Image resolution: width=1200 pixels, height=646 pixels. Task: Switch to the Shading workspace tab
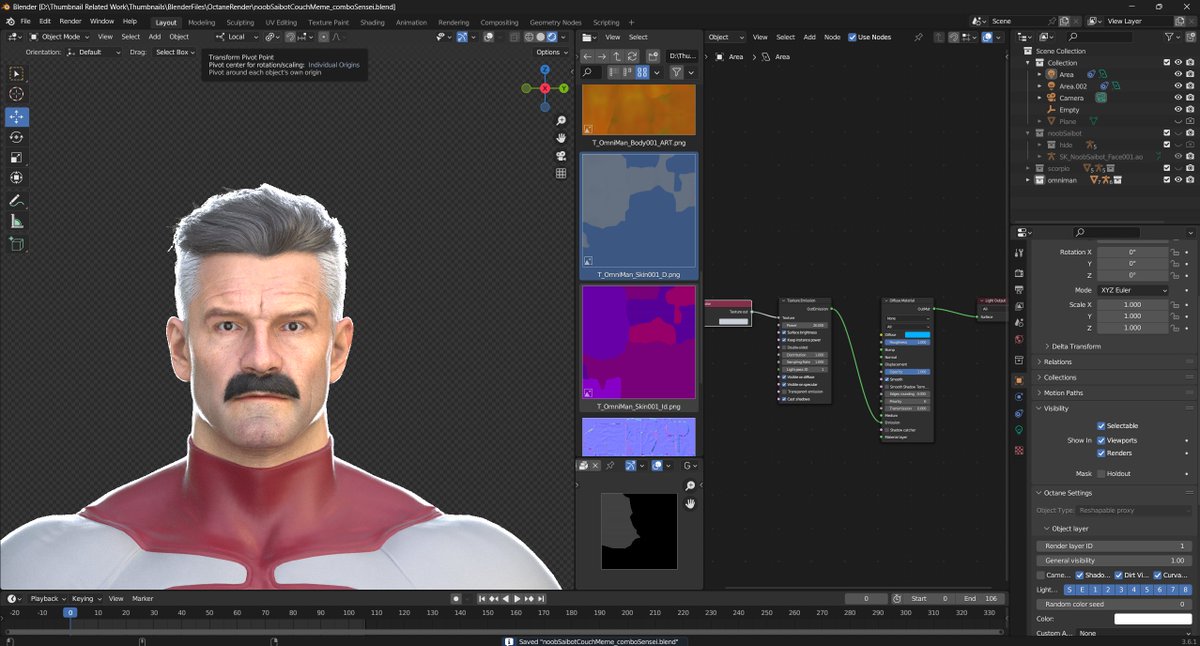pyautogui.click(x=372, y=22)
